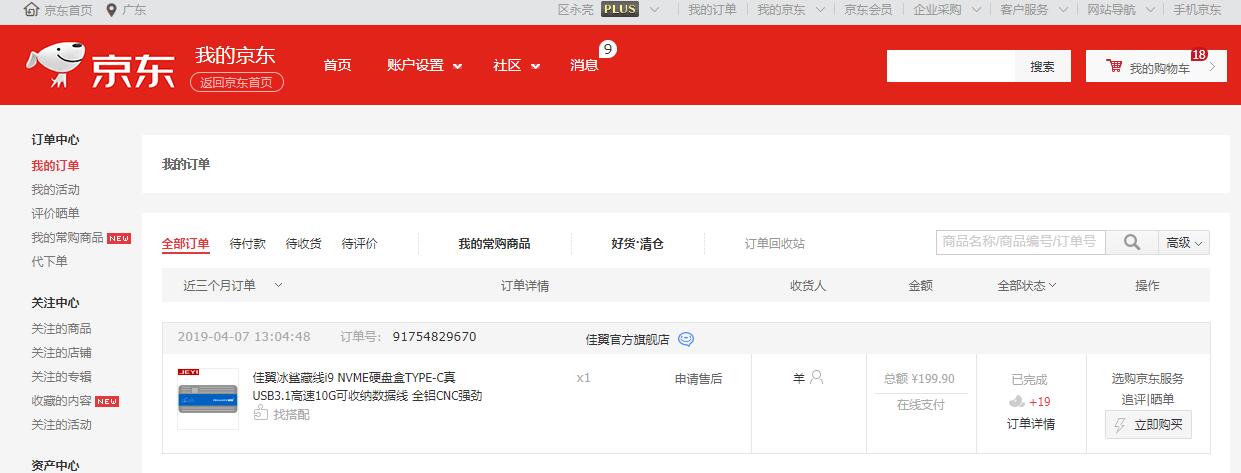Open 评价晒单 in the sidebar
1241x473 pixels.
pos(55,213)
